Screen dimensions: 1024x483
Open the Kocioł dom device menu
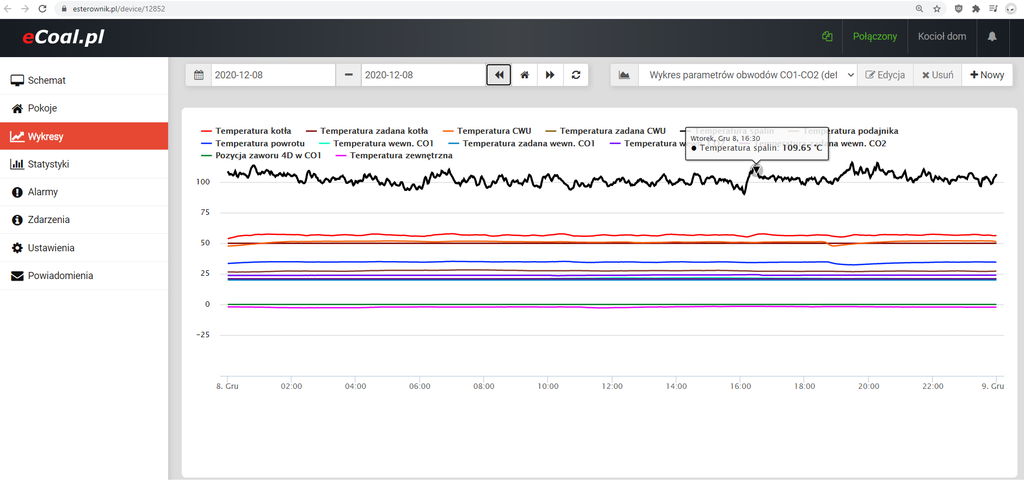click(942, 37)
